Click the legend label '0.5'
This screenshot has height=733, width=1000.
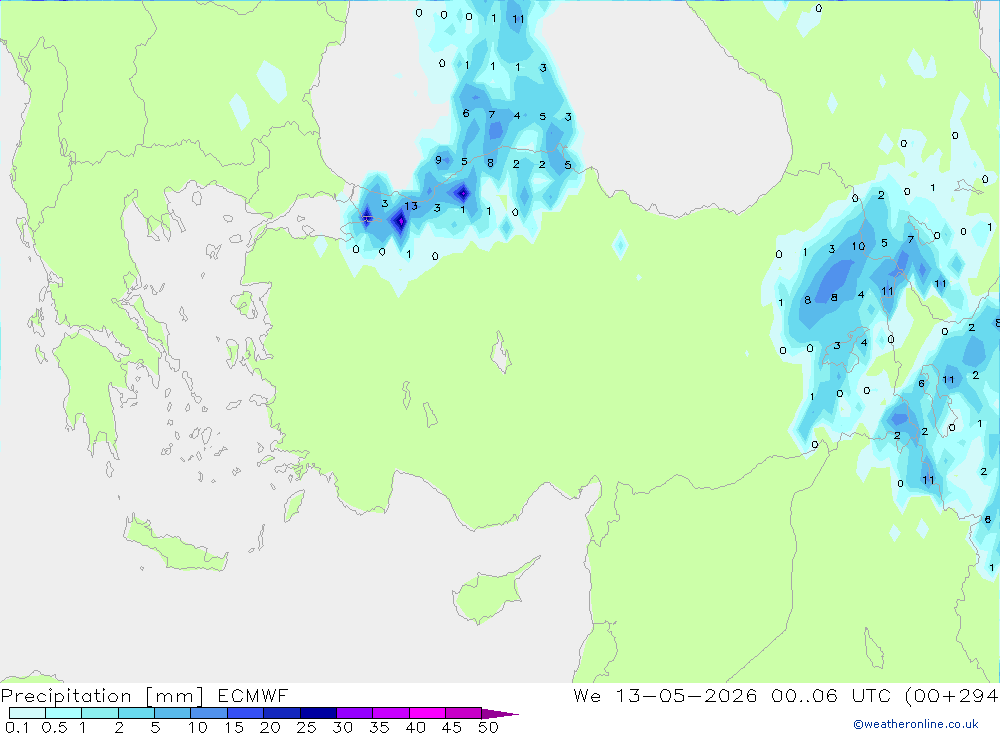pyautogui.click(x=54, y=727)
